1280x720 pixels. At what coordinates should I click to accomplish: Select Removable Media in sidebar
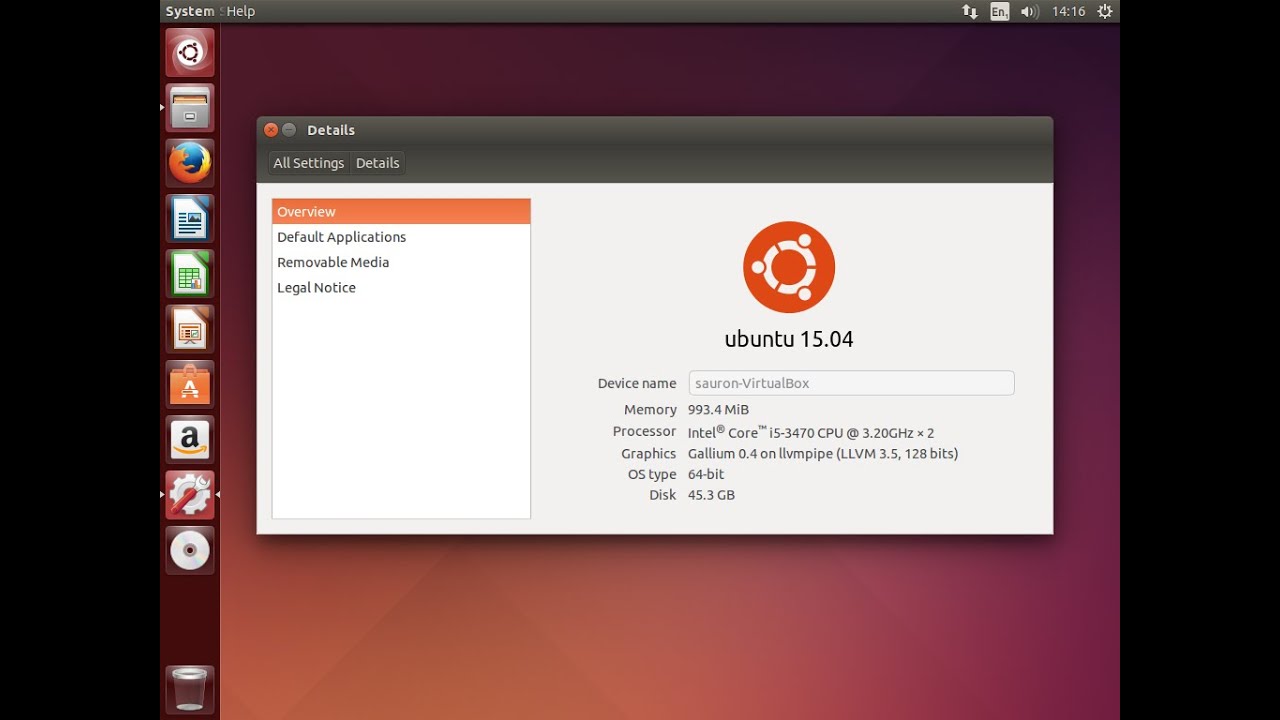[x=401, y=262]
